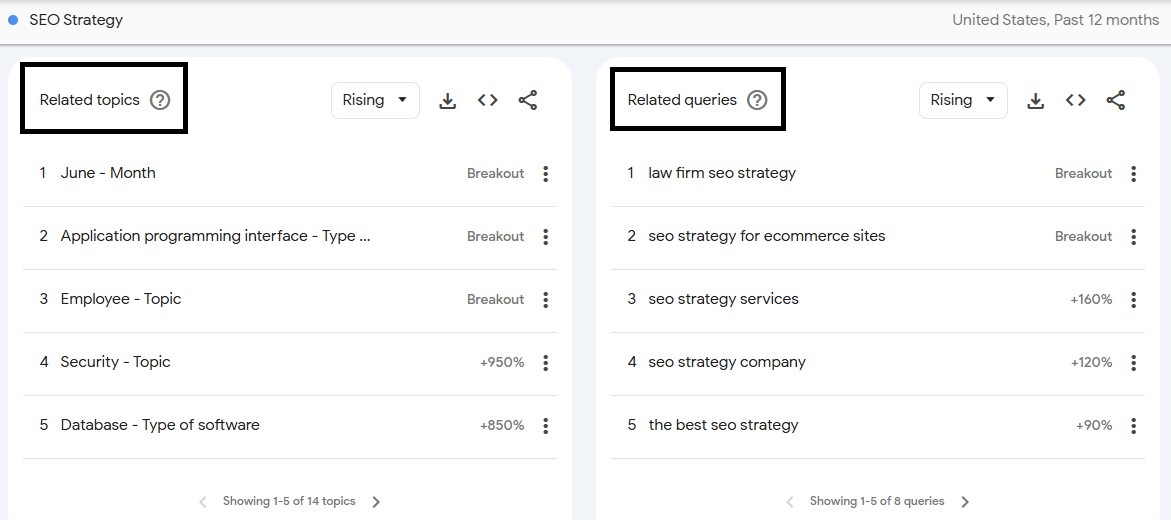Viewport: 1171px width, 520px height.
Task: Open Database - Type of software topic
Action: (x=160, y=425)
